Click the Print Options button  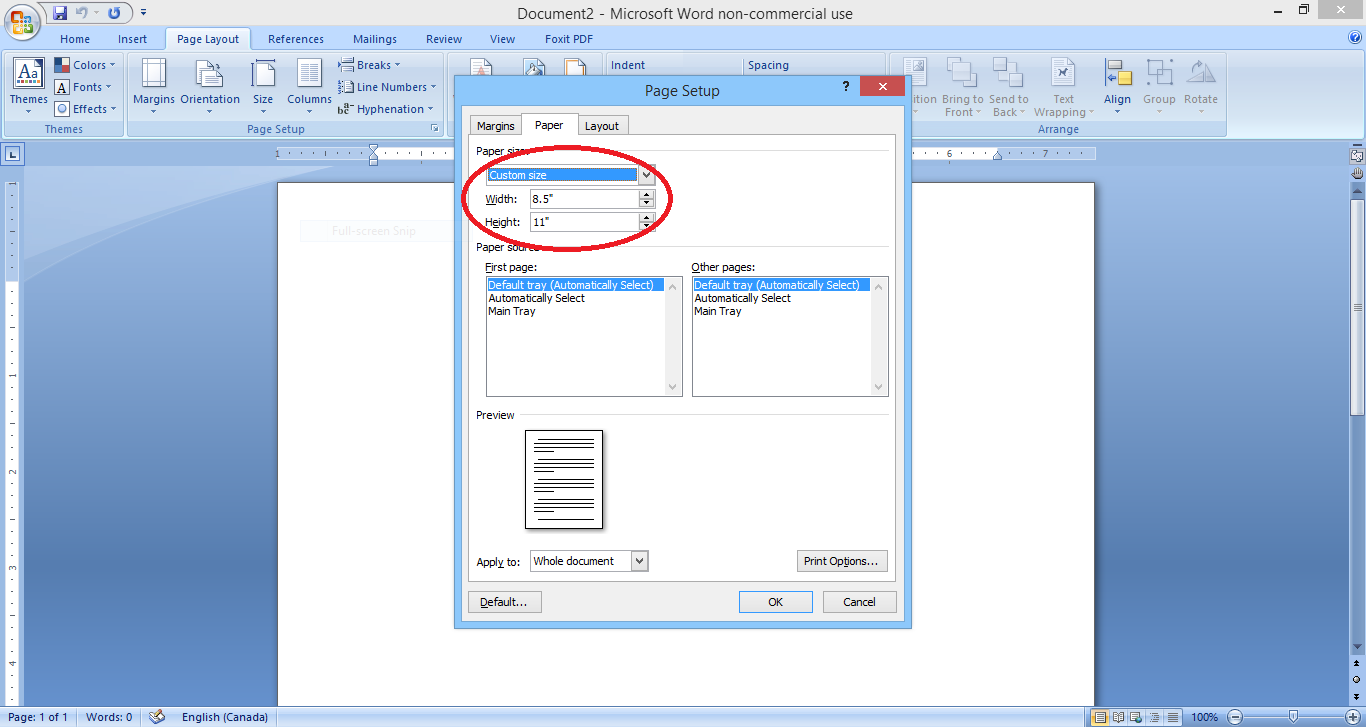click(x=842, y=561)
